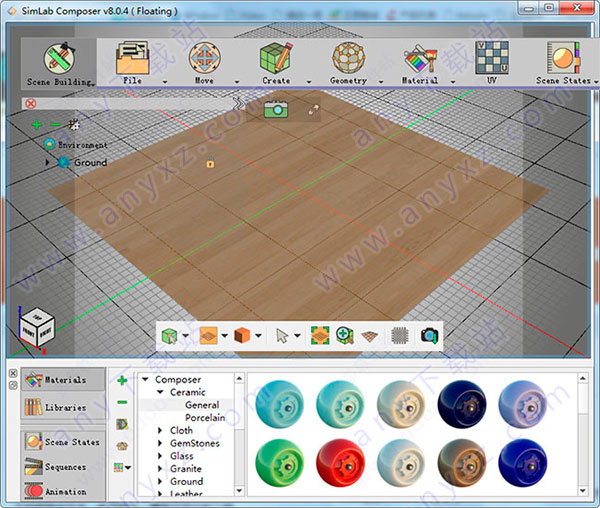Collapse the Ceramic category
Viewport: 600px width, 508px height.
point(161,392)
